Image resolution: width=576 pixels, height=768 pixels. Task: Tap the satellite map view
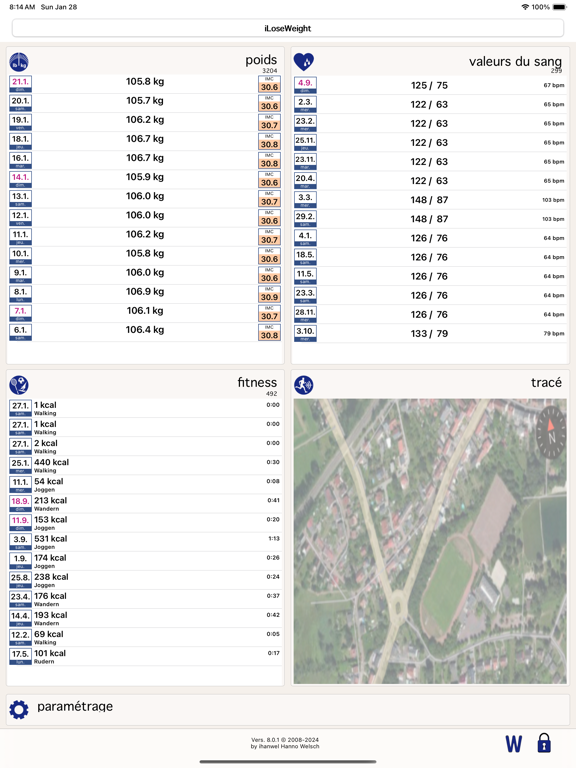pyautogui.click(x=430, y=541)
